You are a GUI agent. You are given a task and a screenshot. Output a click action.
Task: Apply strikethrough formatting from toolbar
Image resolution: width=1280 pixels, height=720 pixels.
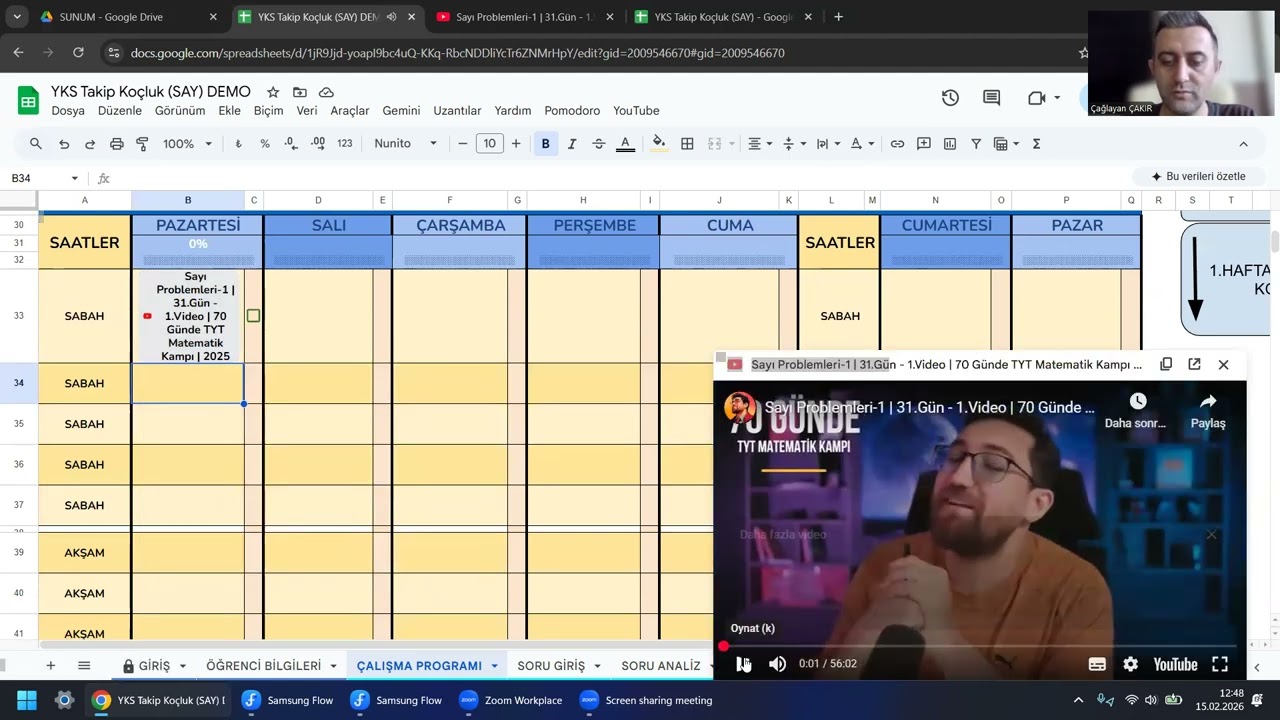pos(598,144)
